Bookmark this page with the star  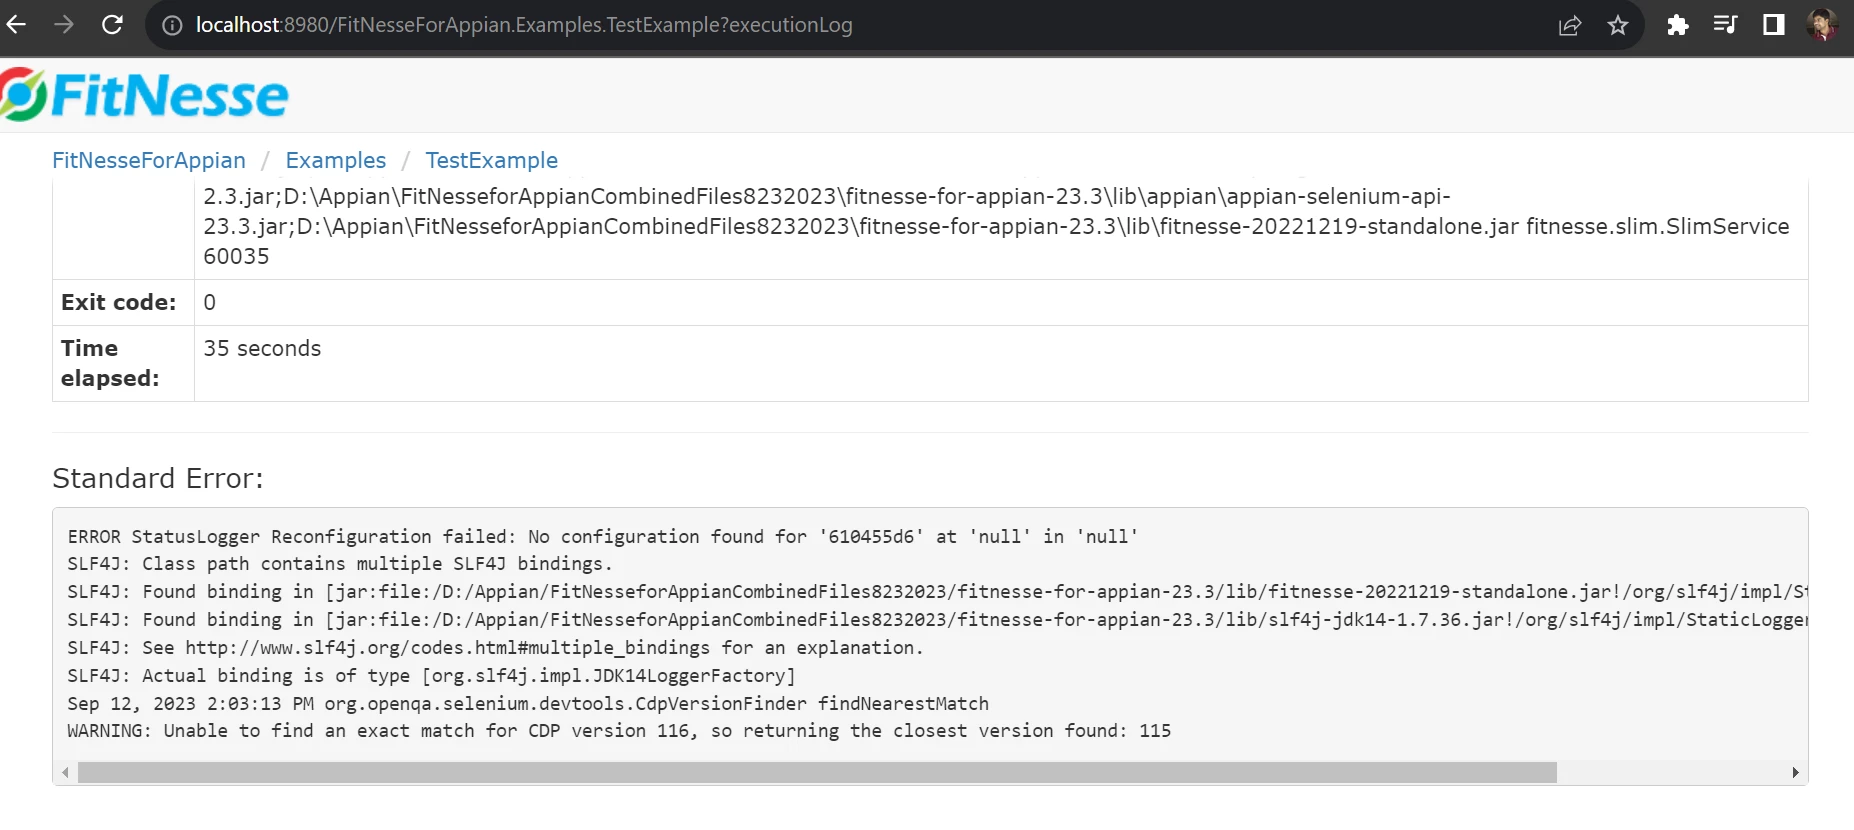(x=1618, y=25)
